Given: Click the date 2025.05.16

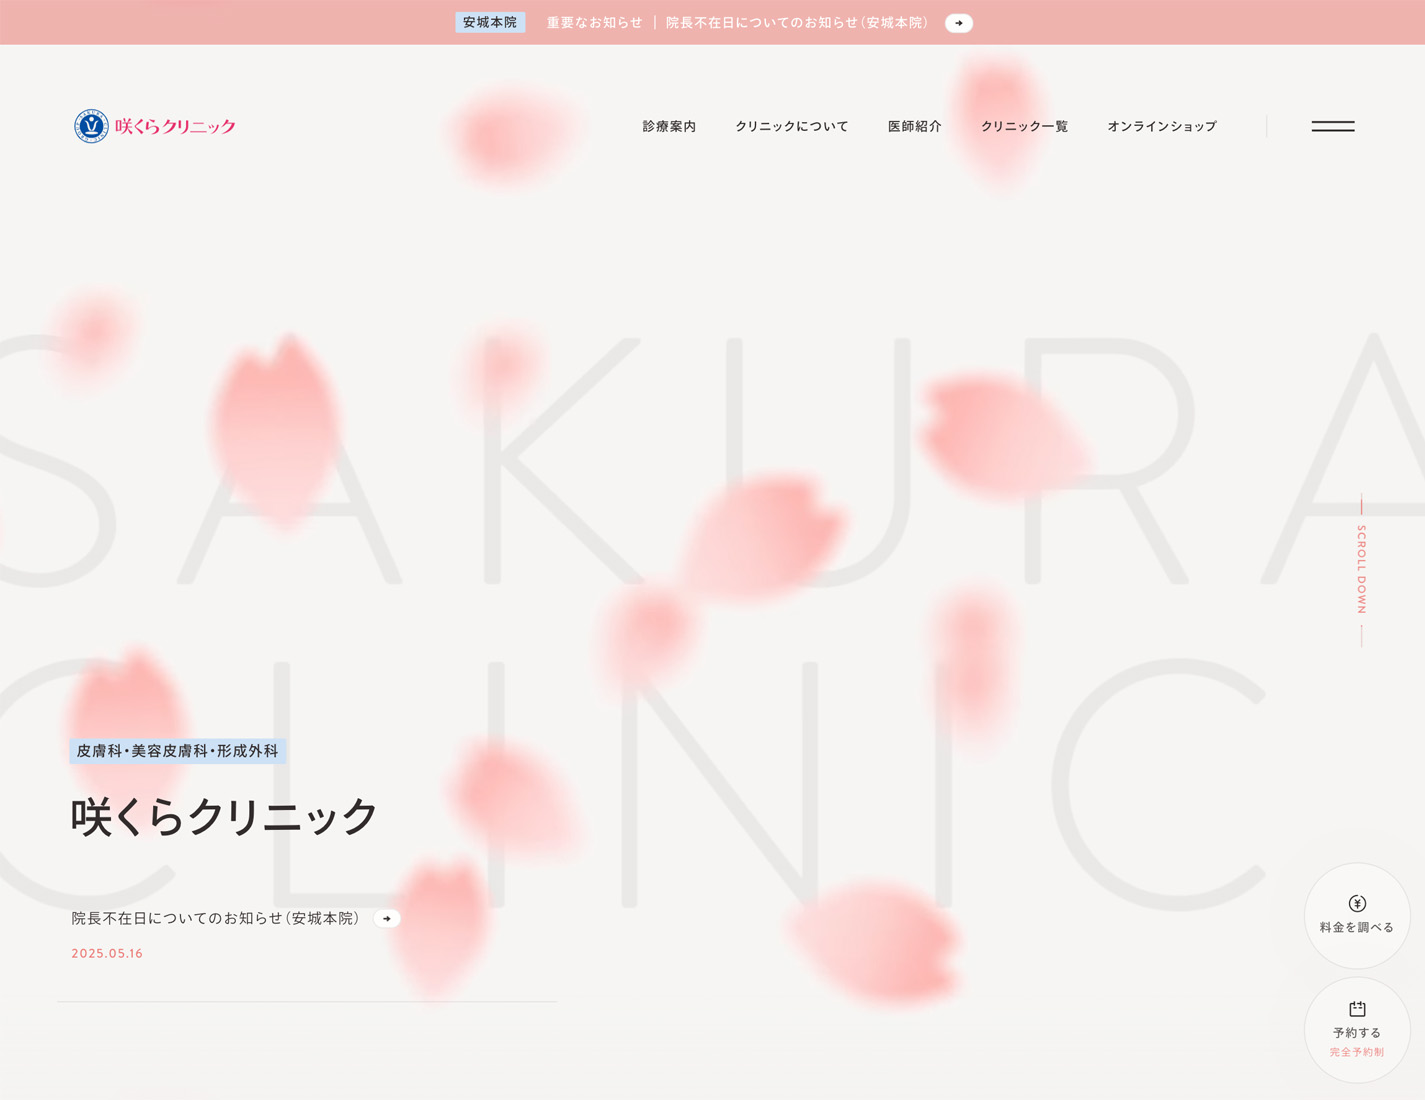Looking at the screenshot, I should tap(107, 954).
